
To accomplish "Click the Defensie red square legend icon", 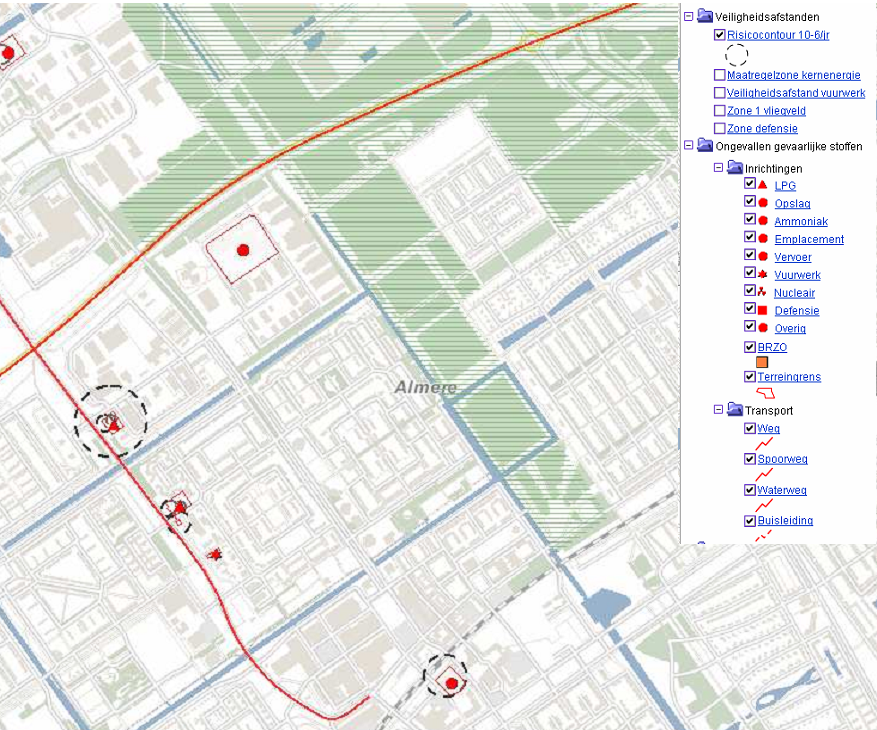I will coord(762,310).
